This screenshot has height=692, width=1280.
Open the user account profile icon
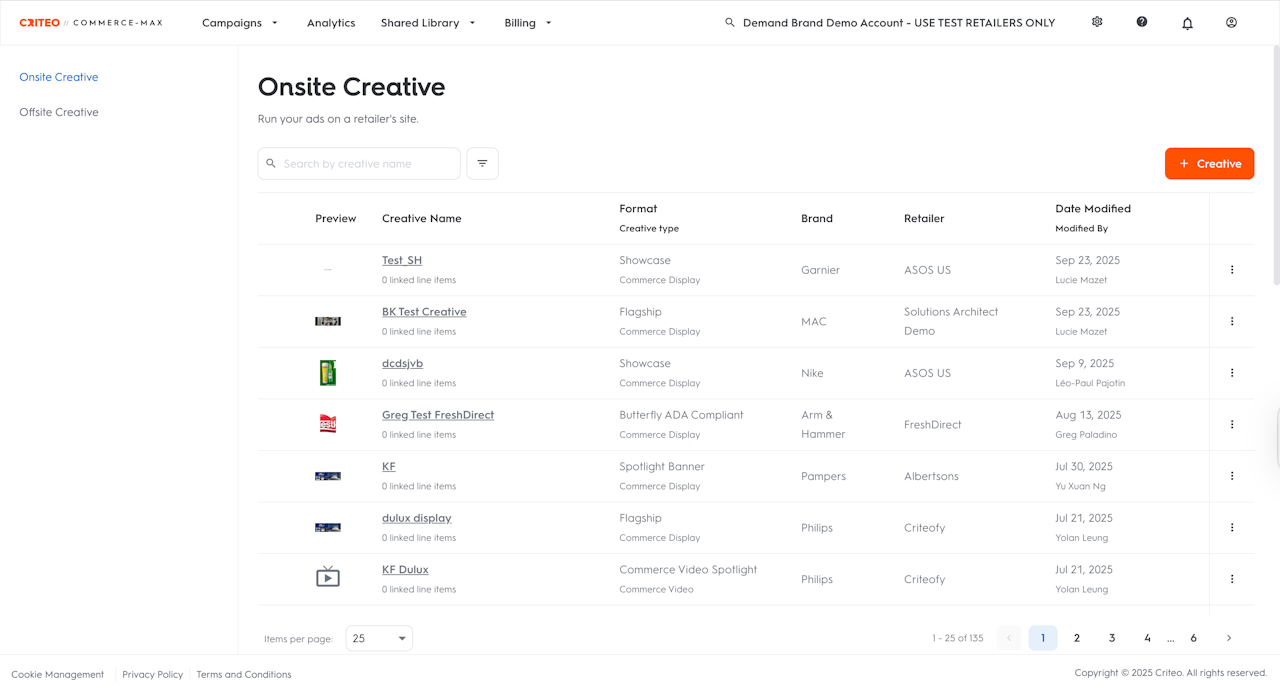(x=1231, y=22)
